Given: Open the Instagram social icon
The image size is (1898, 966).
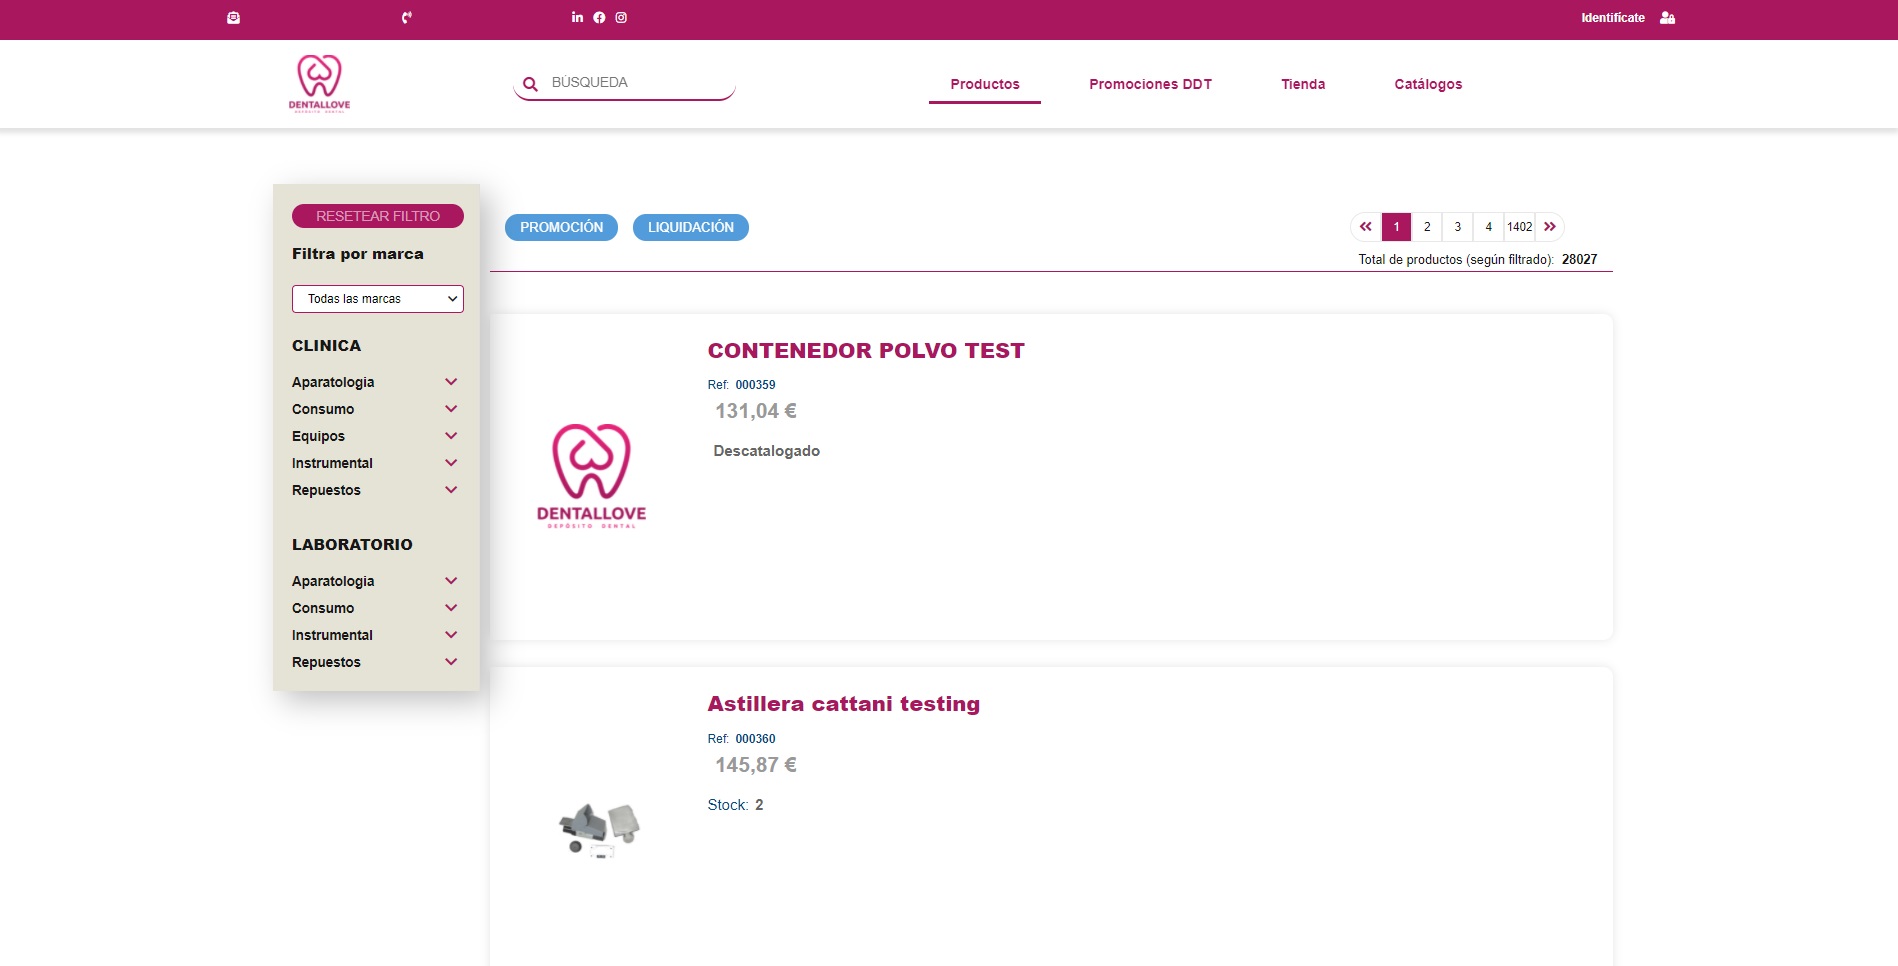Looking at the screenshot, I should pos(621,17).
